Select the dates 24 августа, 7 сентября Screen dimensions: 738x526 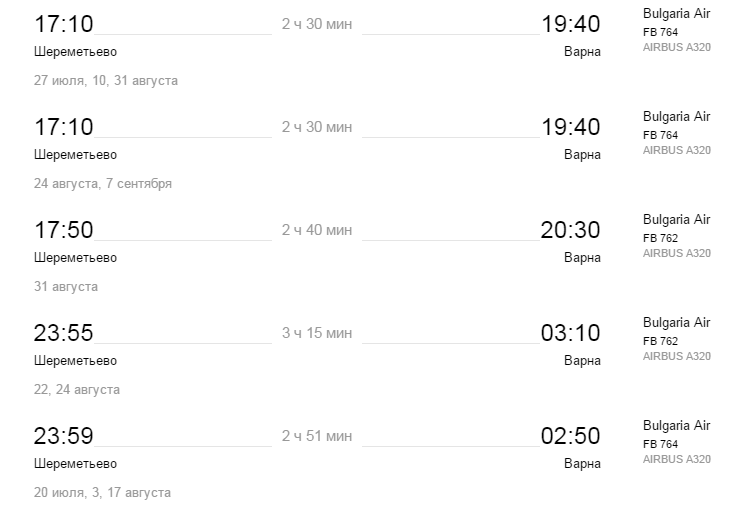pos(103,183)
